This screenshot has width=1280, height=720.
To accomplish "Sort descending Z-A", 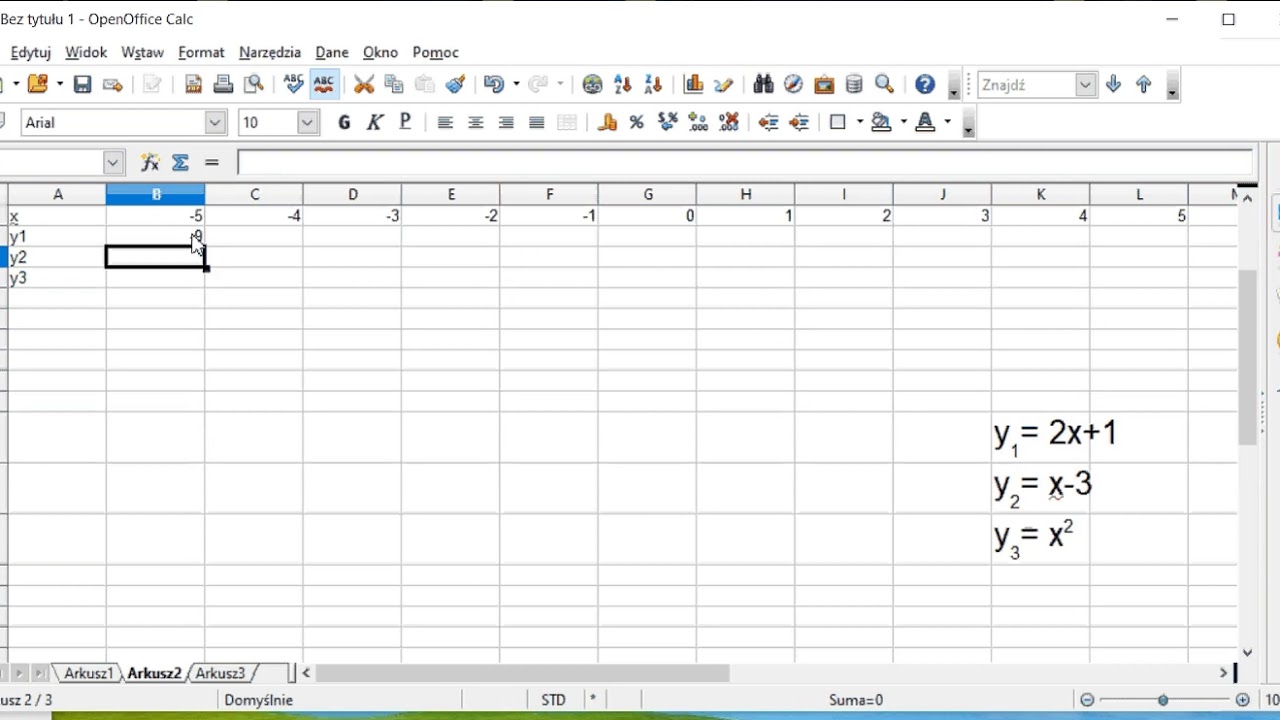I will [x=653, y=85].
